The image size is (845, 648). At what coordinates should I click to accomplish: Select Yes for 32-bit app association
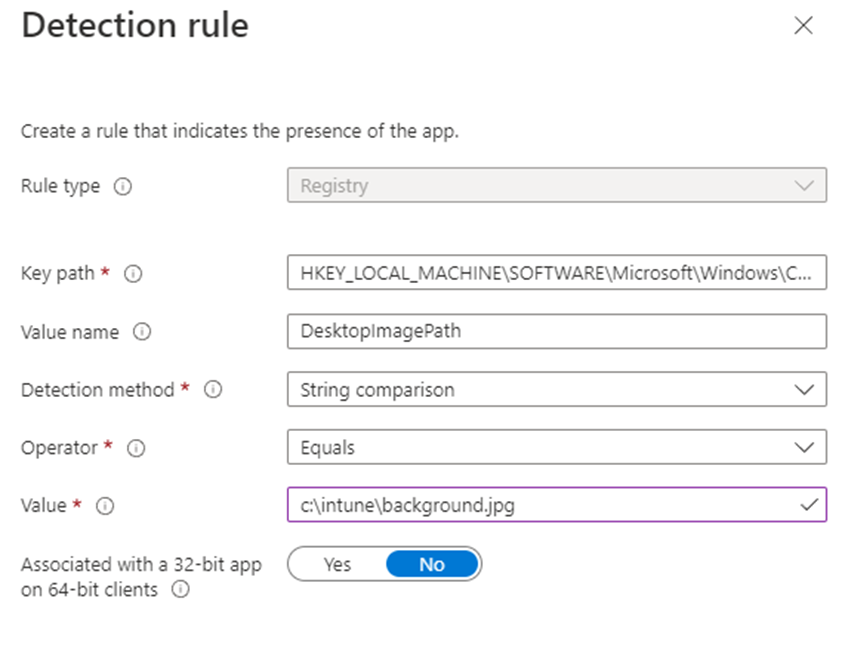click(x=337, y=564)
